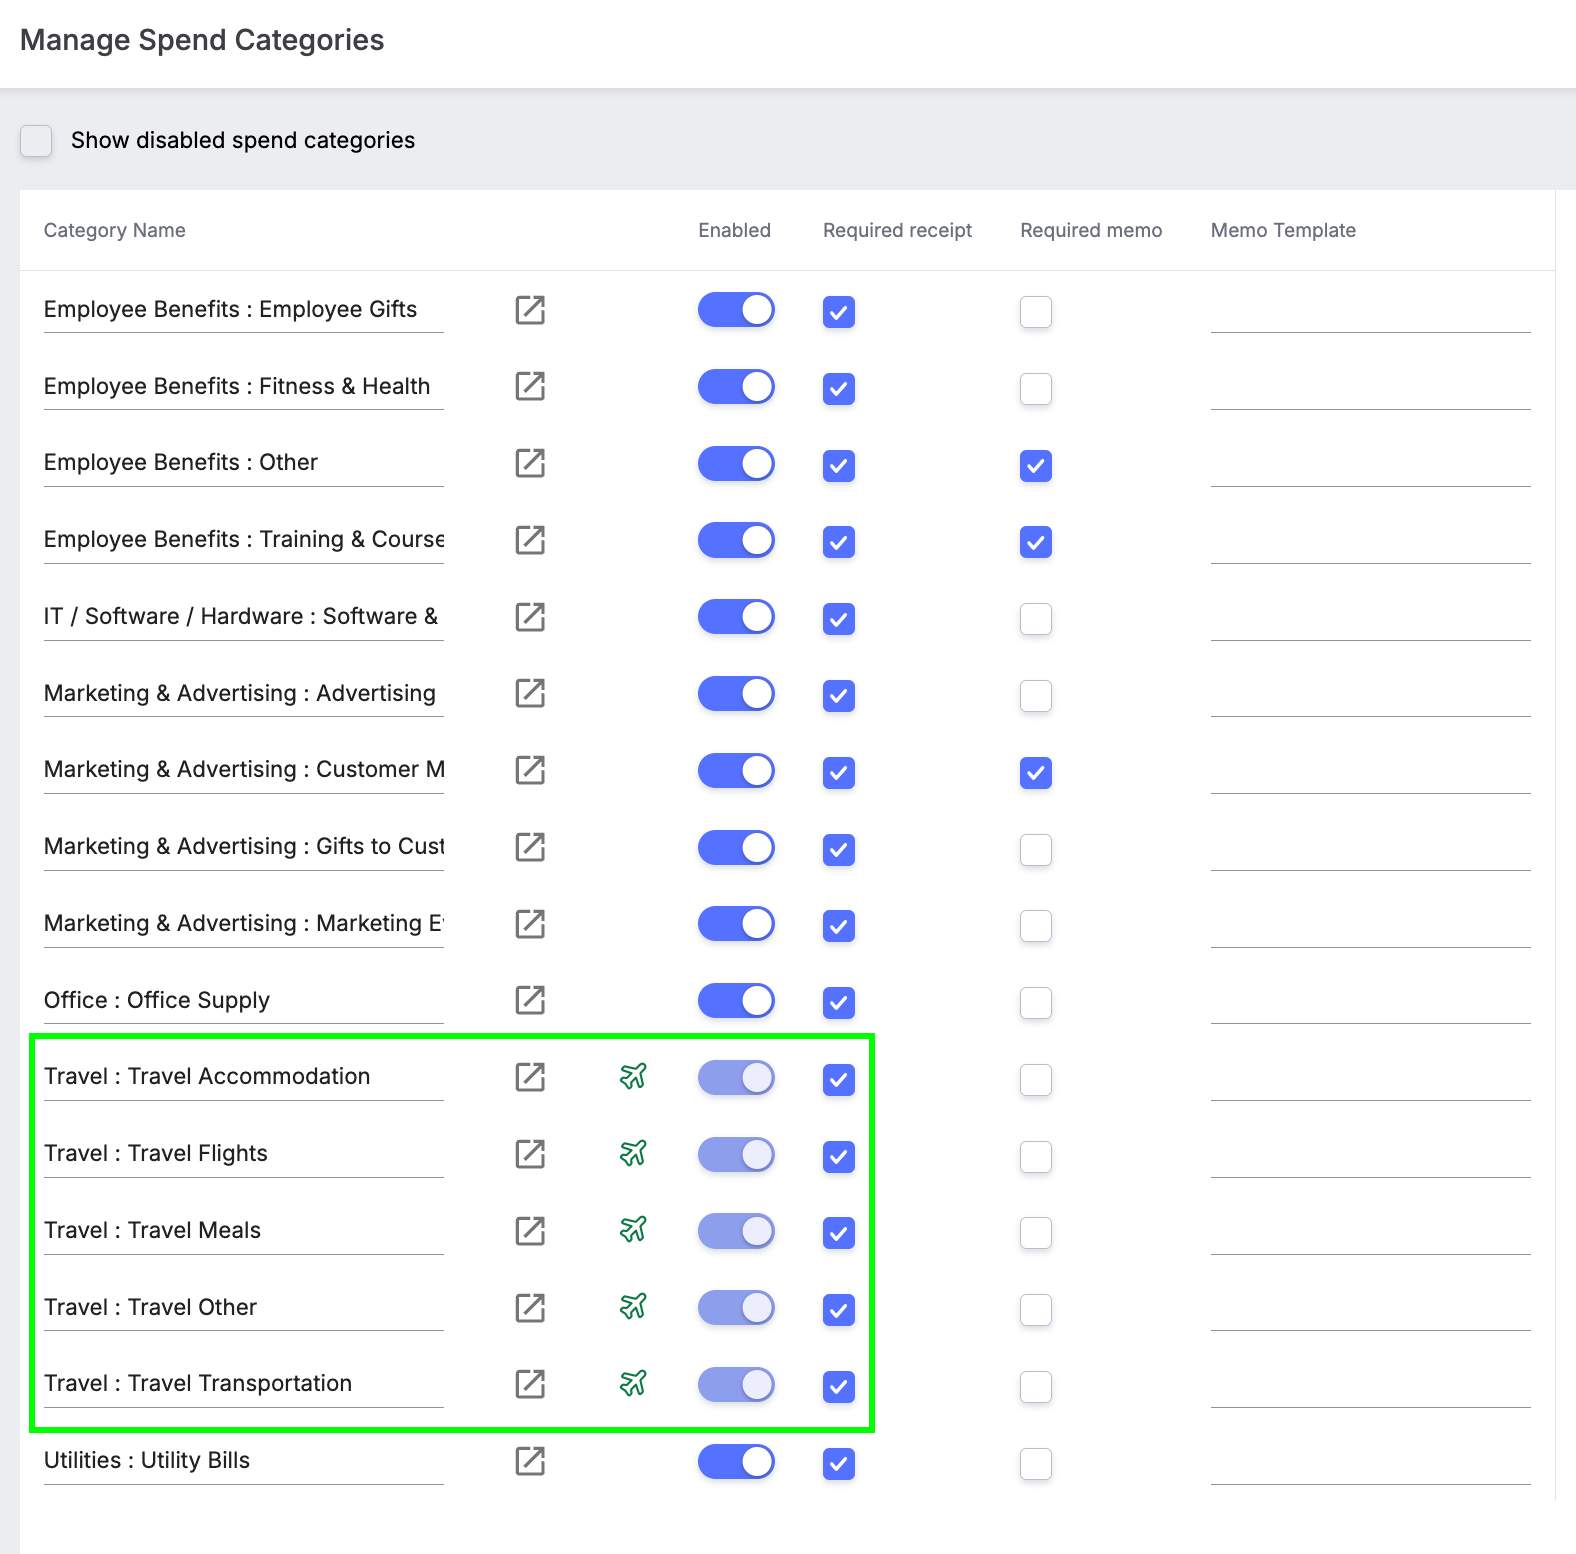Open external link for Marketing : Advertising row
Screen dimensions: 1576x1554
[530, 693]
